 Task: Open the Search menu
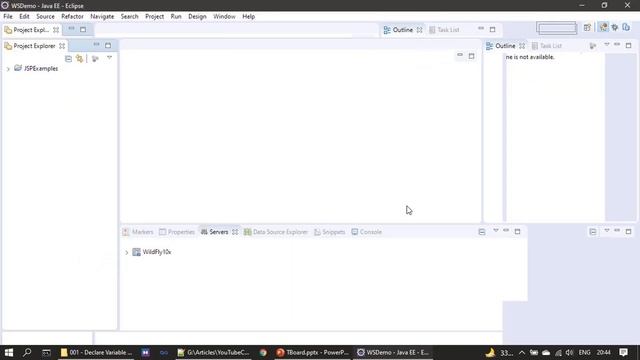pos(129,16)
